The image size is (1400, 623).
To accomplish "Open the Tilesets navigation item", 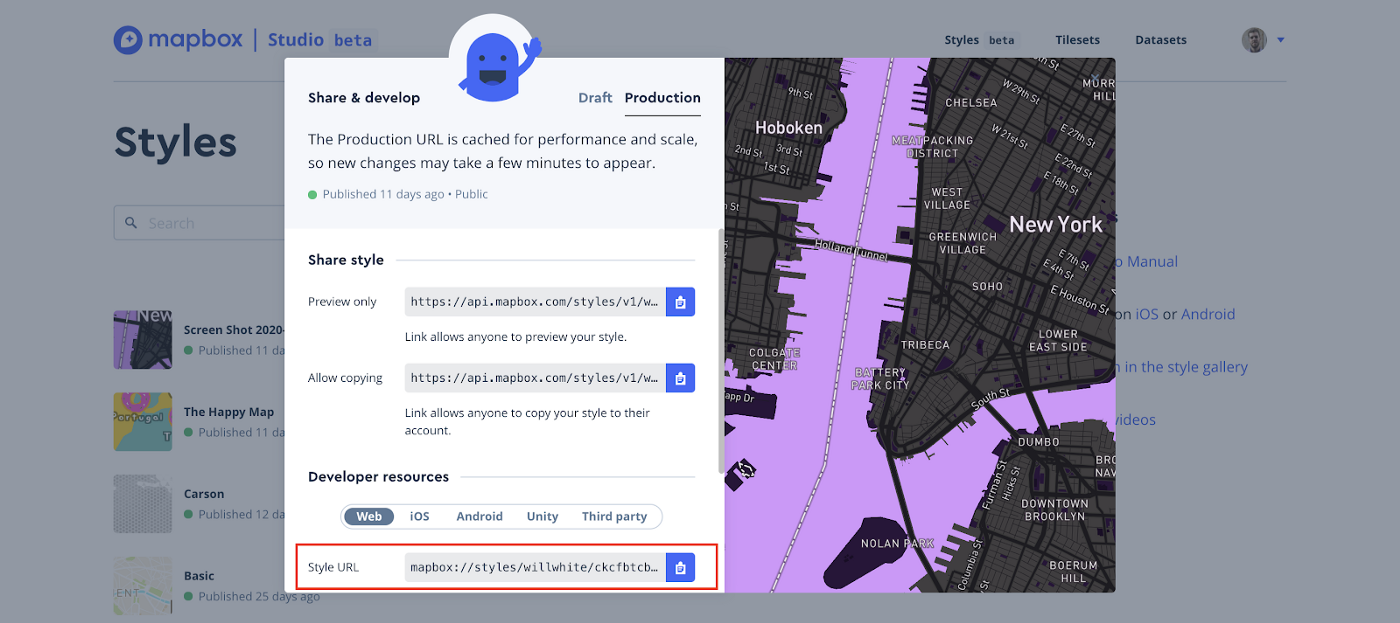I will 1077,40.
